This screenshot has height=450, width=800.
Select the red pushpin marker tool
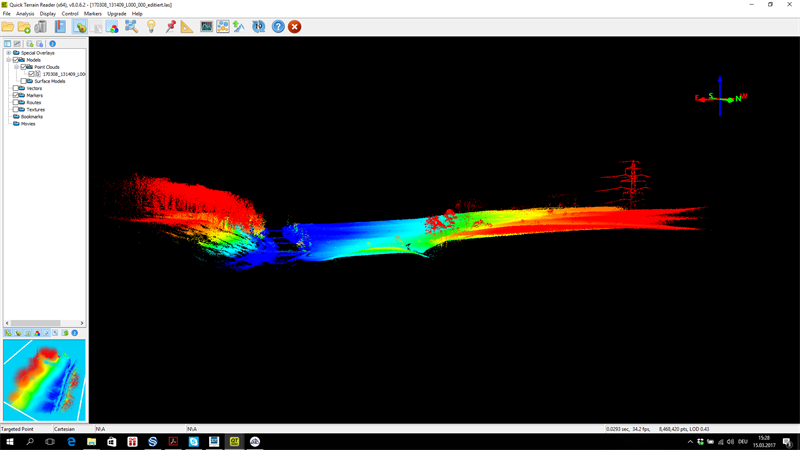pos(170,27)
